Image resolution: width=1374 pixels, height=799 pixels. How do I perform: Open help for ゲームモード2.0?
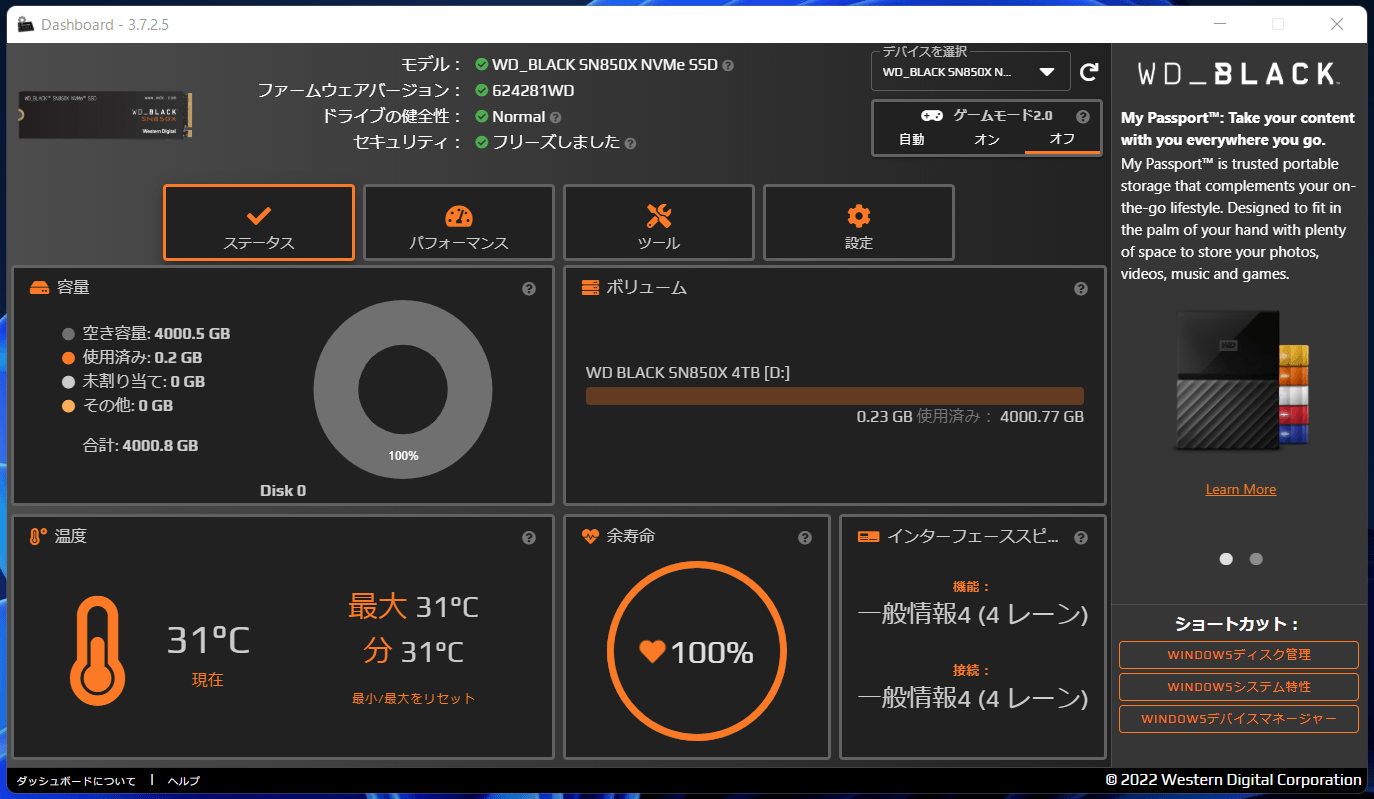[1082, 116]
